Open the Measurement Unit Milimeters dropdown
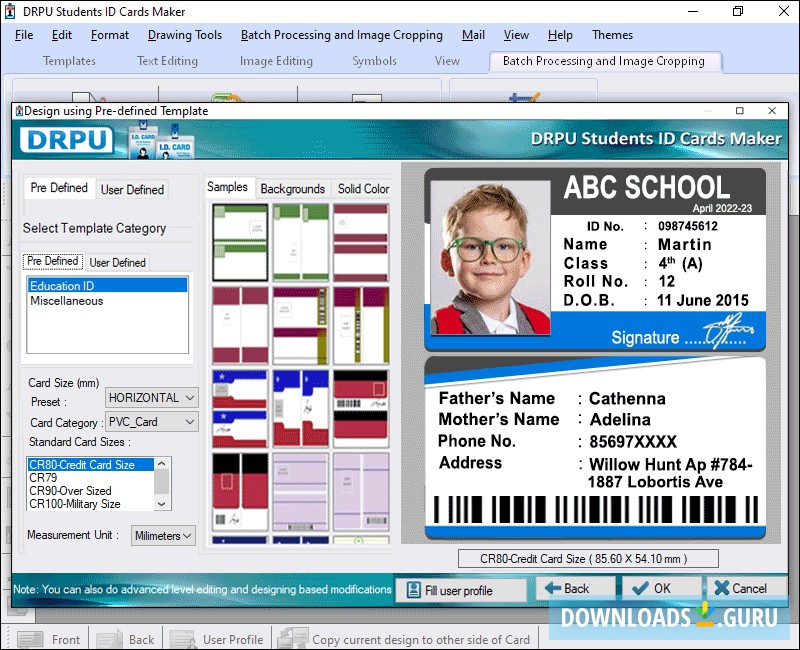 point(163,535)
